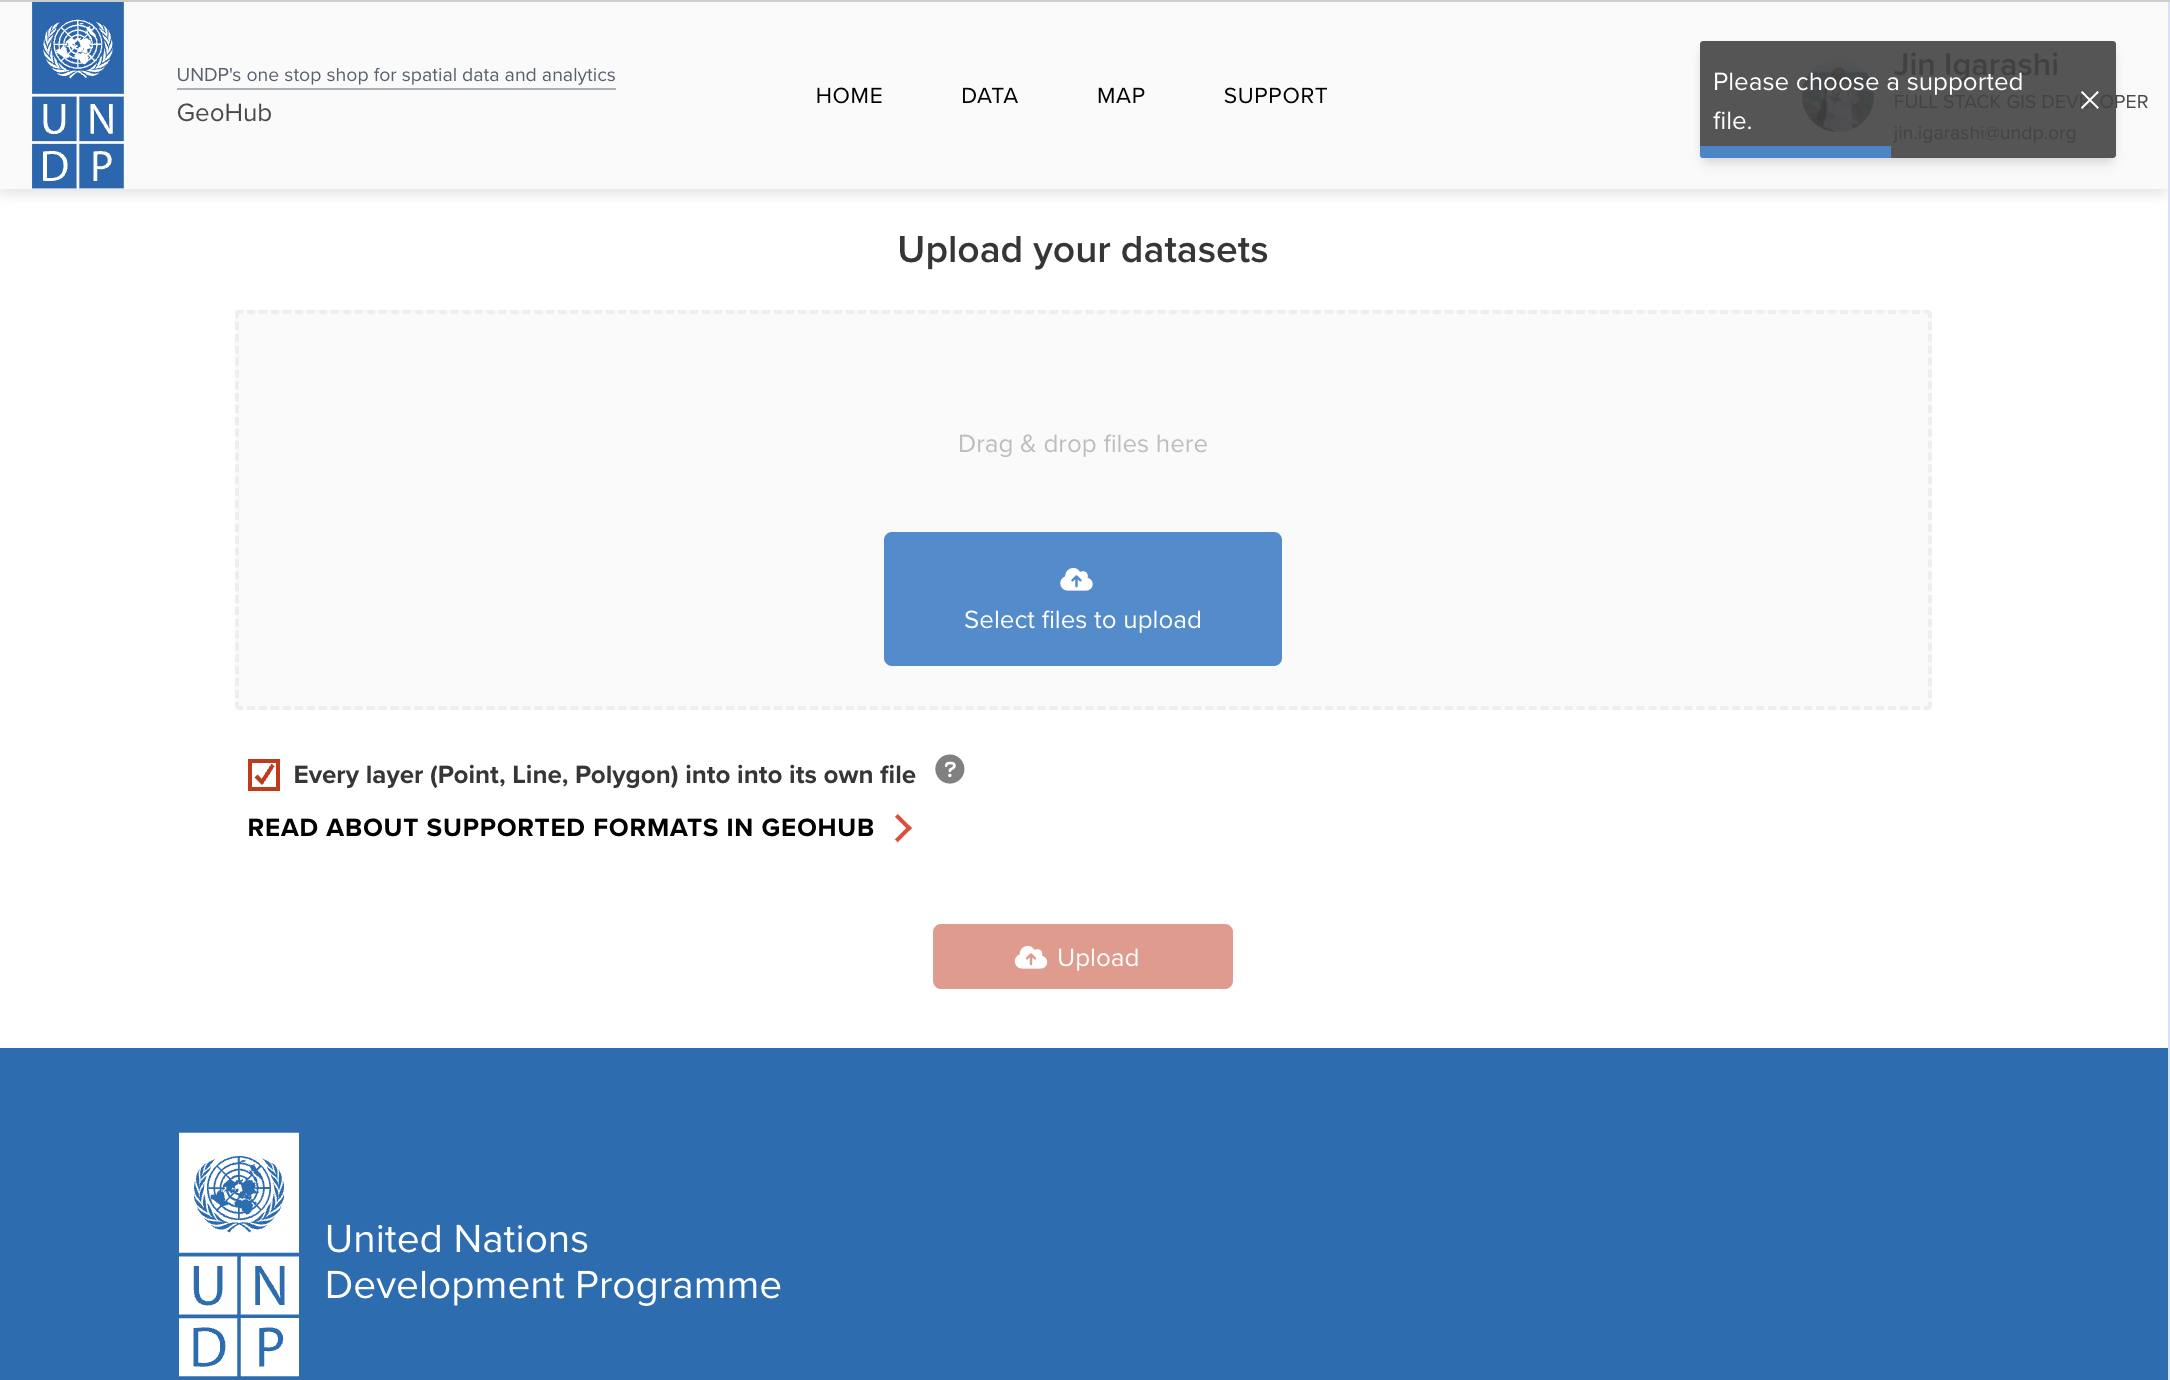Open the SUPPORT menu
The image size is (2170, 1380).
[x=1275, y=96]
